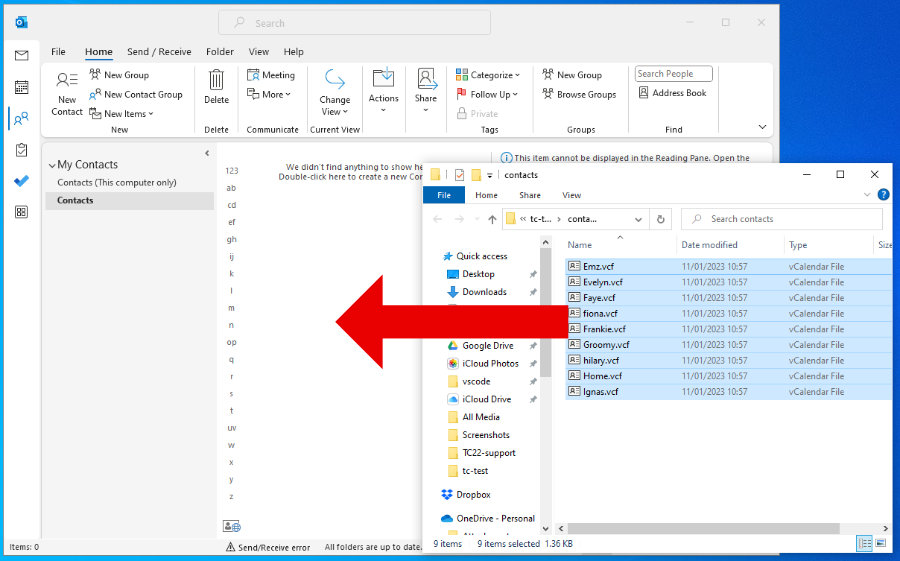Open Explorer File tab
This screenshot has width=900, height=561.
(444, 195)
